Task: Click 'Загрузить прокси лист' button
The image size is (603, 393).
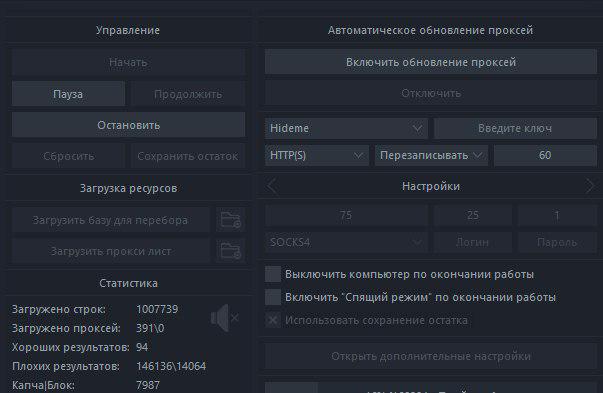Action: coord(111,251)
